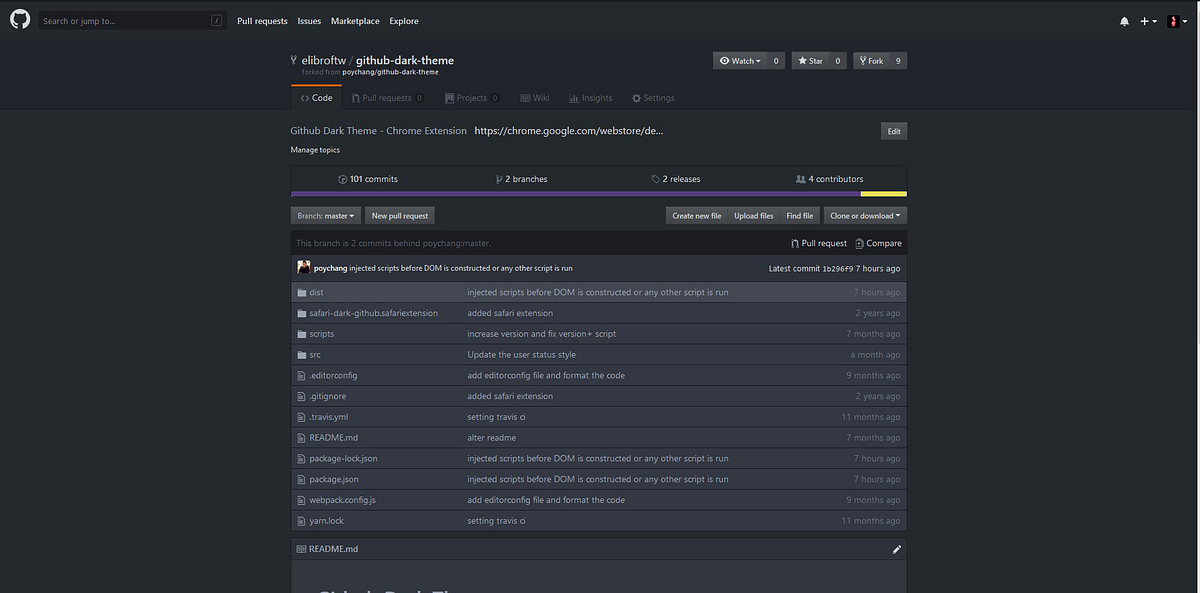Open the yarn.lock file
The height and width of the screenshot is (593, 1200).
326,521
